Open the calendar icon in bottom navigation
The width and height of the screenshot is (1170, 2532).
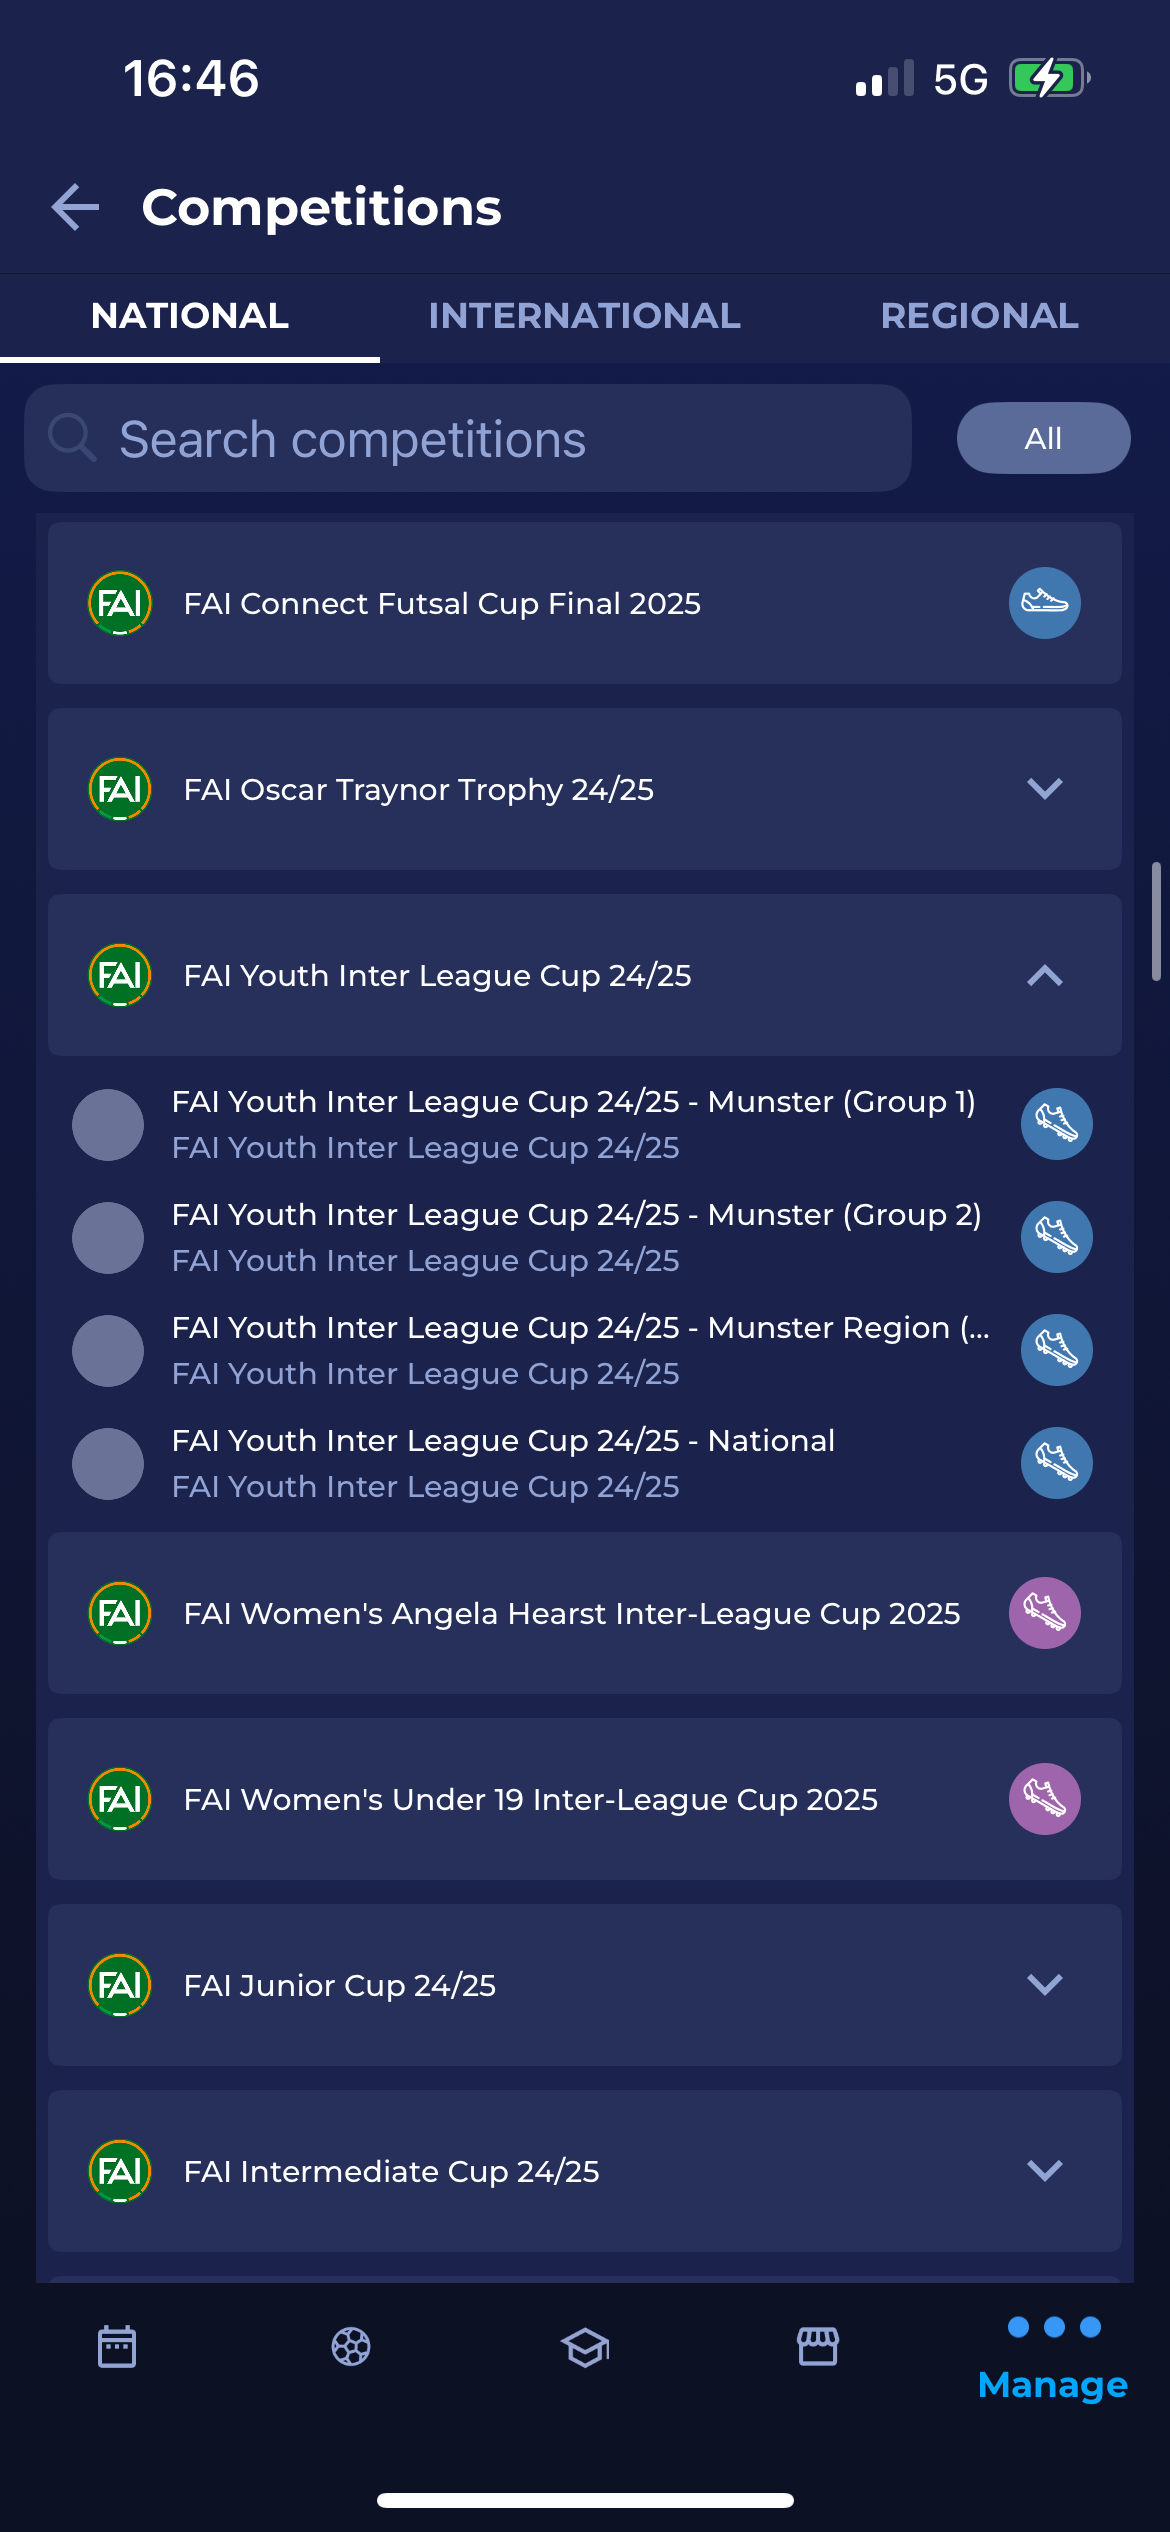(117, 2346)
